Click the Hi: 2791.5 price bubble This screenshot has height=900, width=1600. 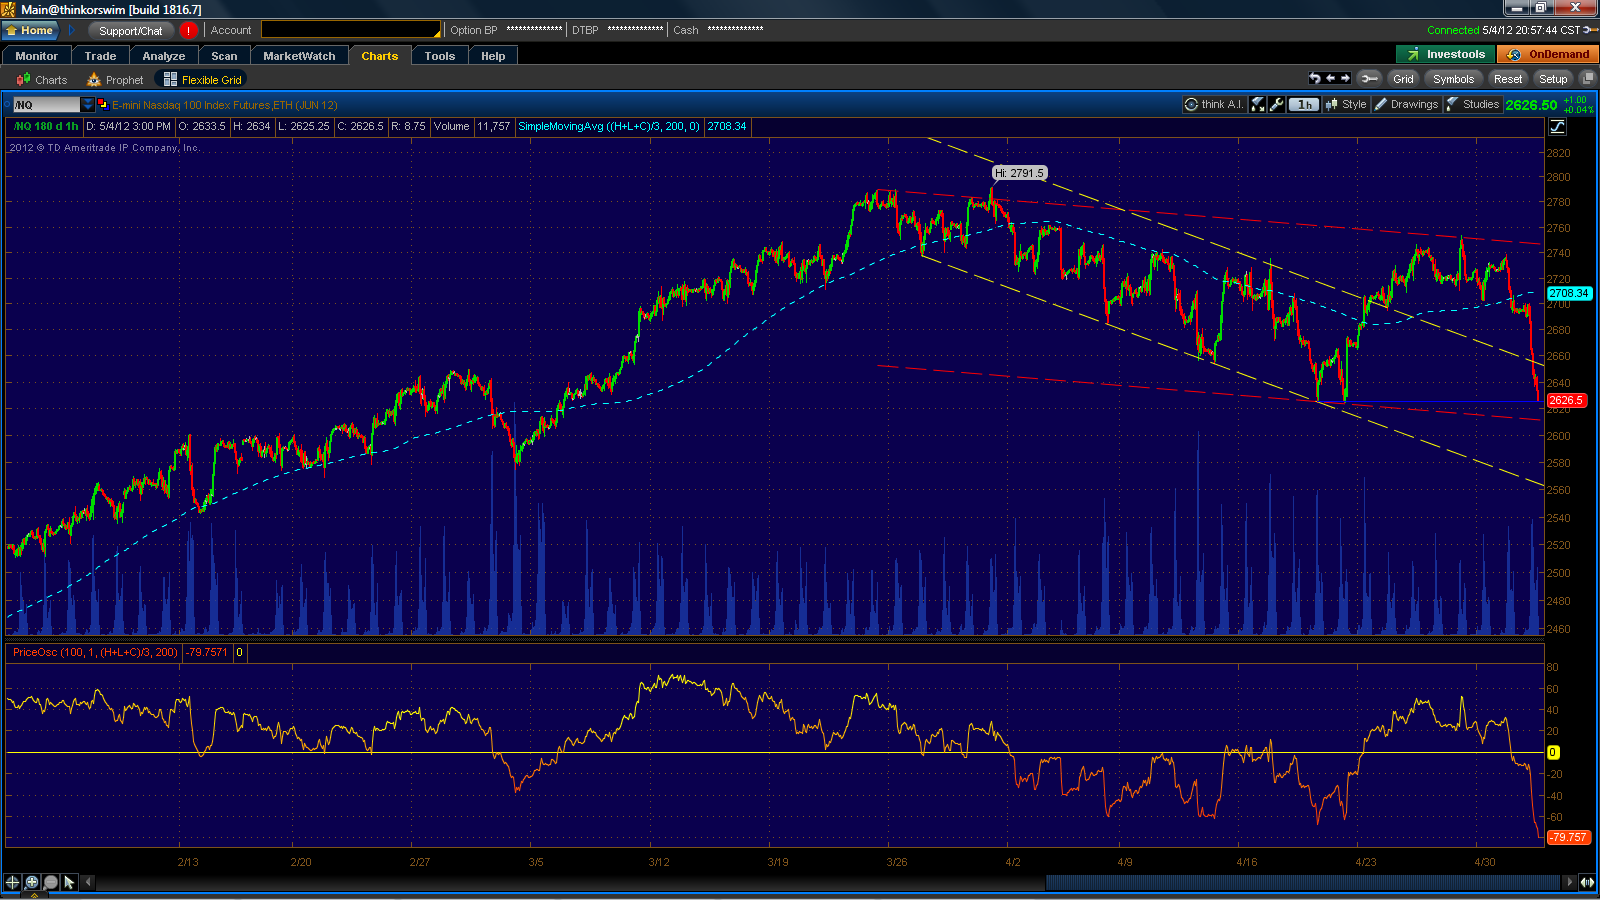[1019, 173]
